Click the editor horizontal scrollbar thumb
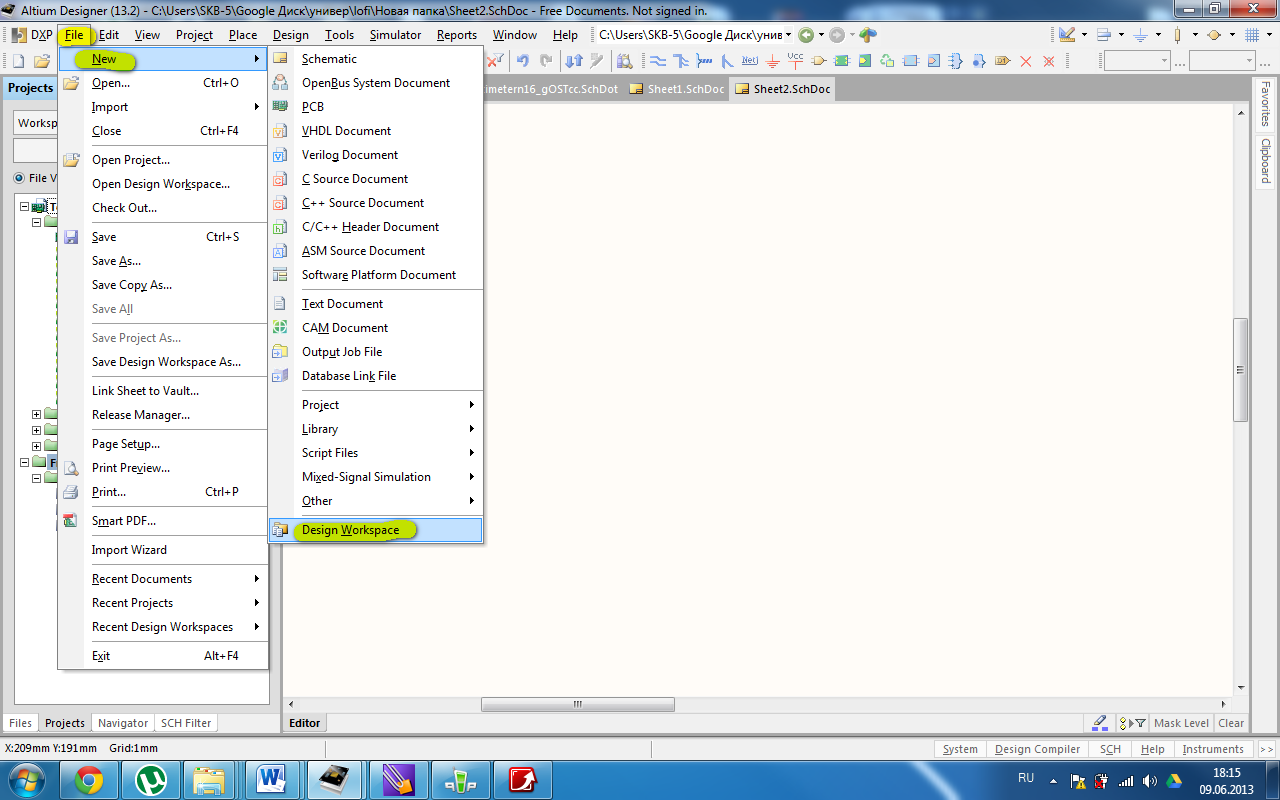This screenshot has height=800, width=1280. tap(578, 704)
